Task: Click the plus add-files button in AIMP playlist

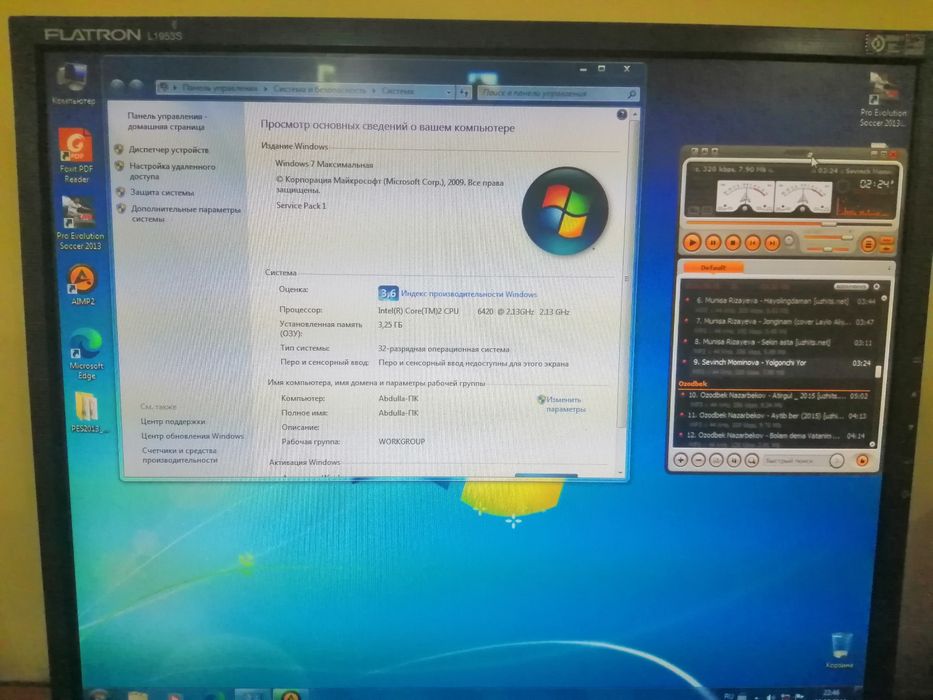Action: pos(681,460)
